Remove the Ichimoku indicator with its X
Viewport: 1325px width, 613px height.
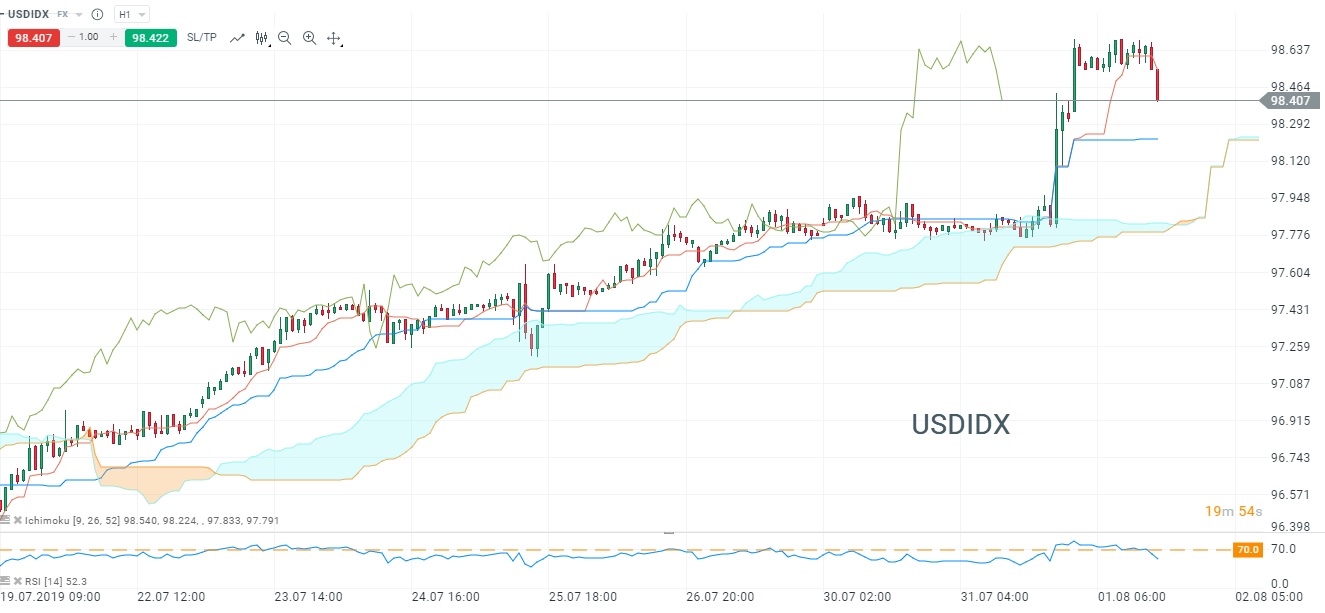tap(19, 520)
